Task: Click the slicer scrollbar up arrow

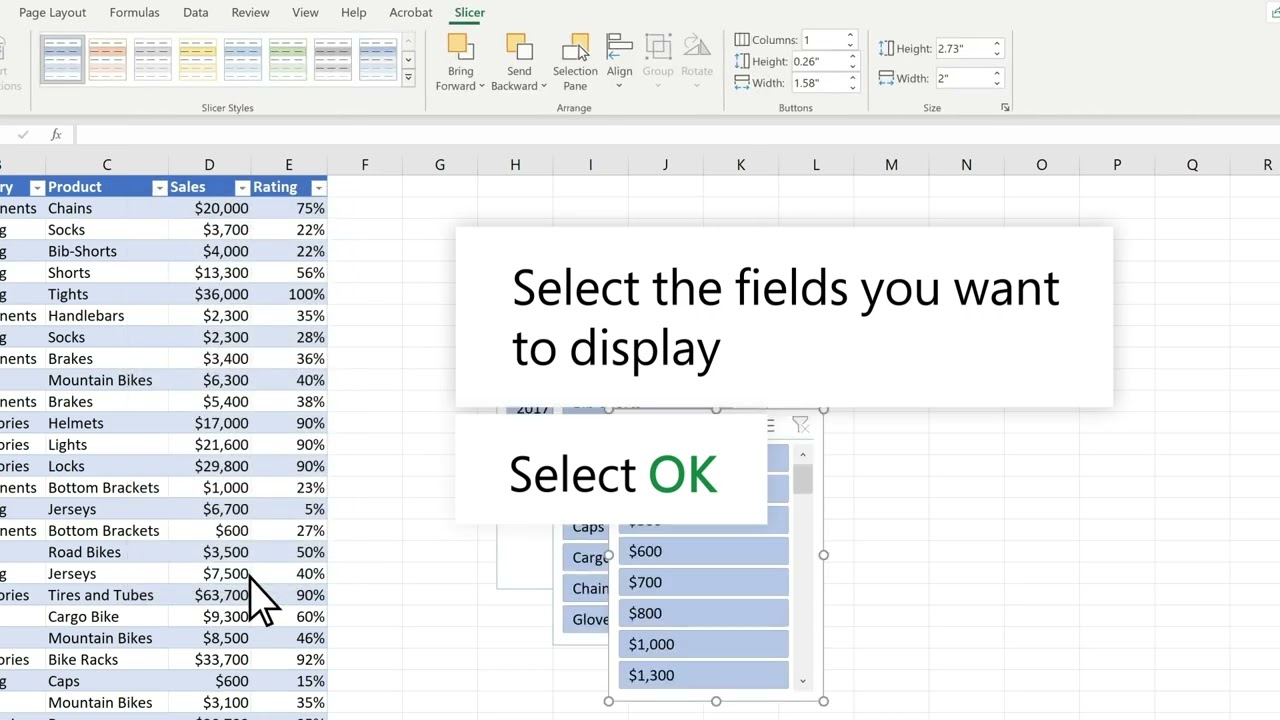Action: (x=803, y=455)
